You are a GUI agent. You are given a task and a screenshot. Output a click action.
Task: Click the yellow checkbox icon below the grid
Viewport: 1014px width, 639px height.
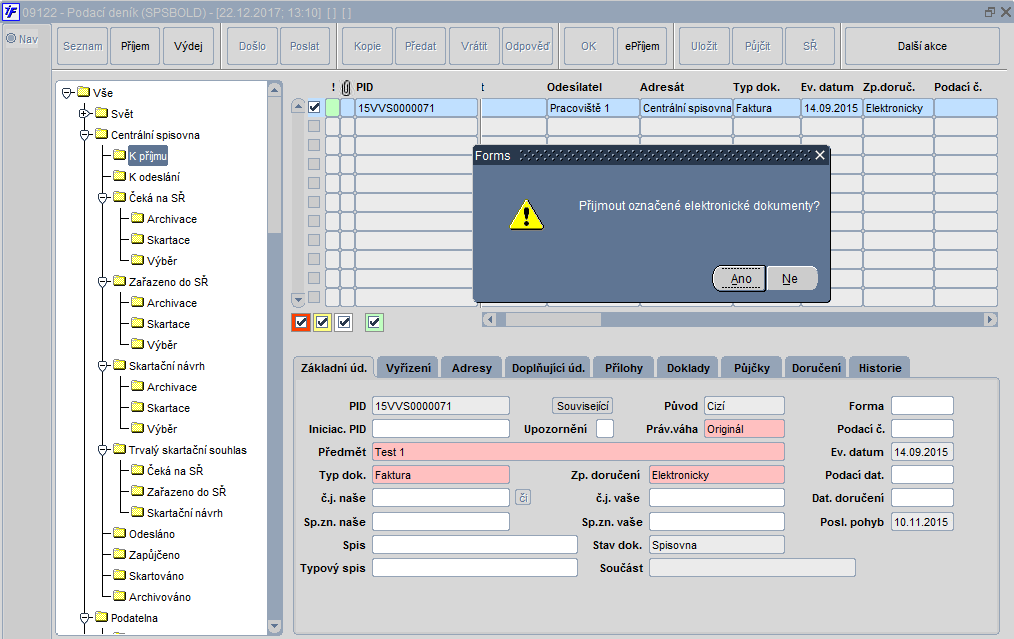tap(322, 322)
